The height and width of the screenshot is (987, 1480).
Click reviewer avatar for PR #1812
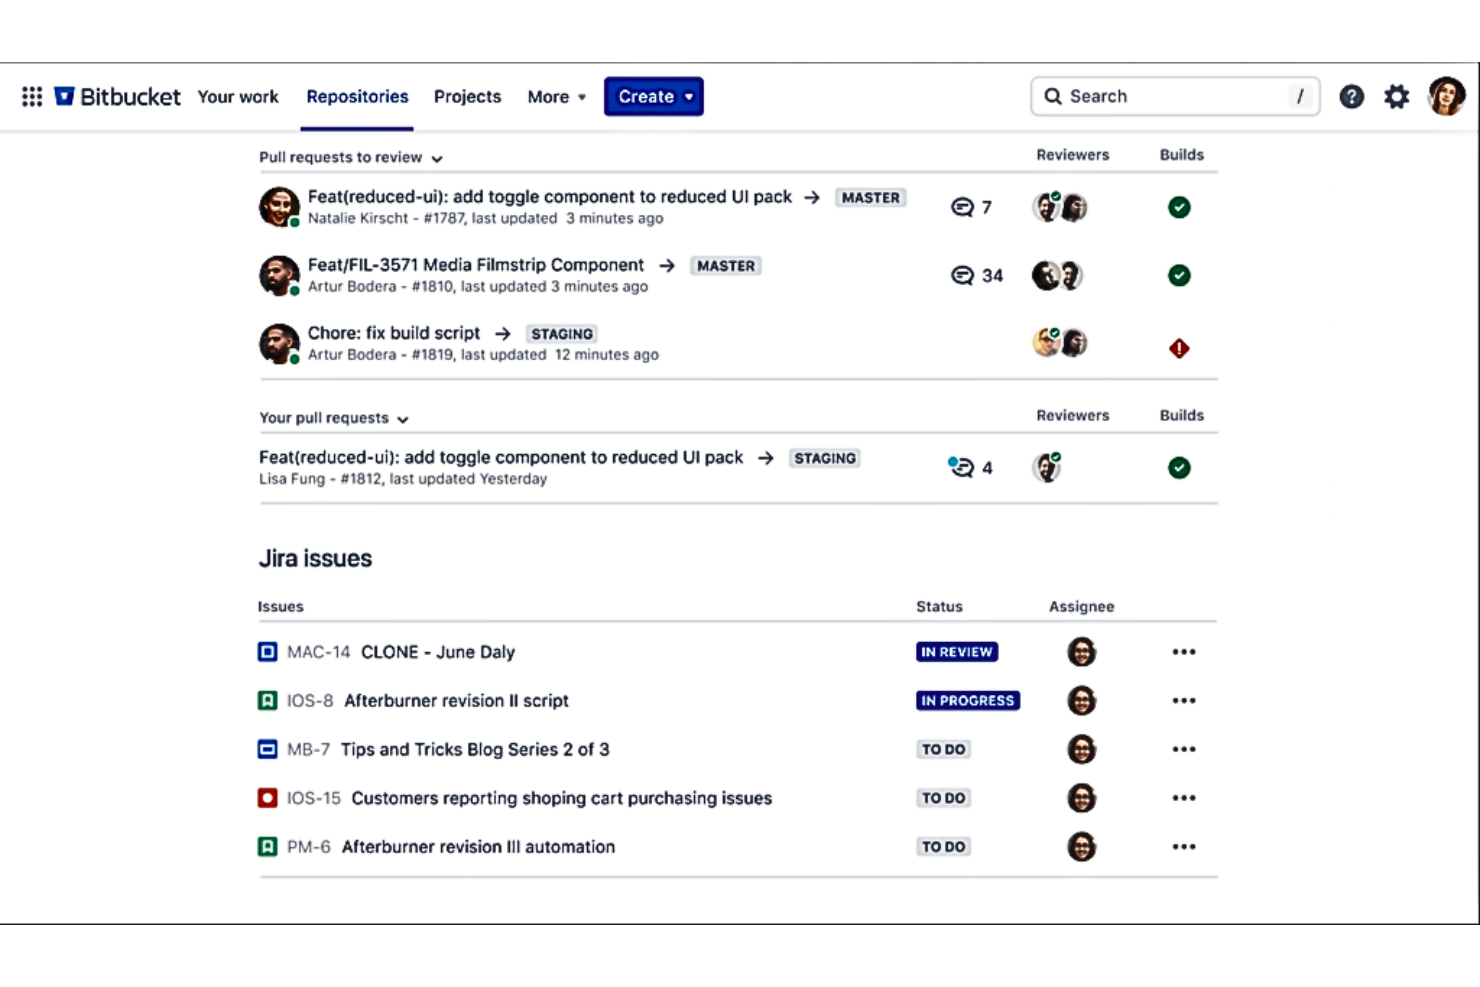[x=1047, y=467]
